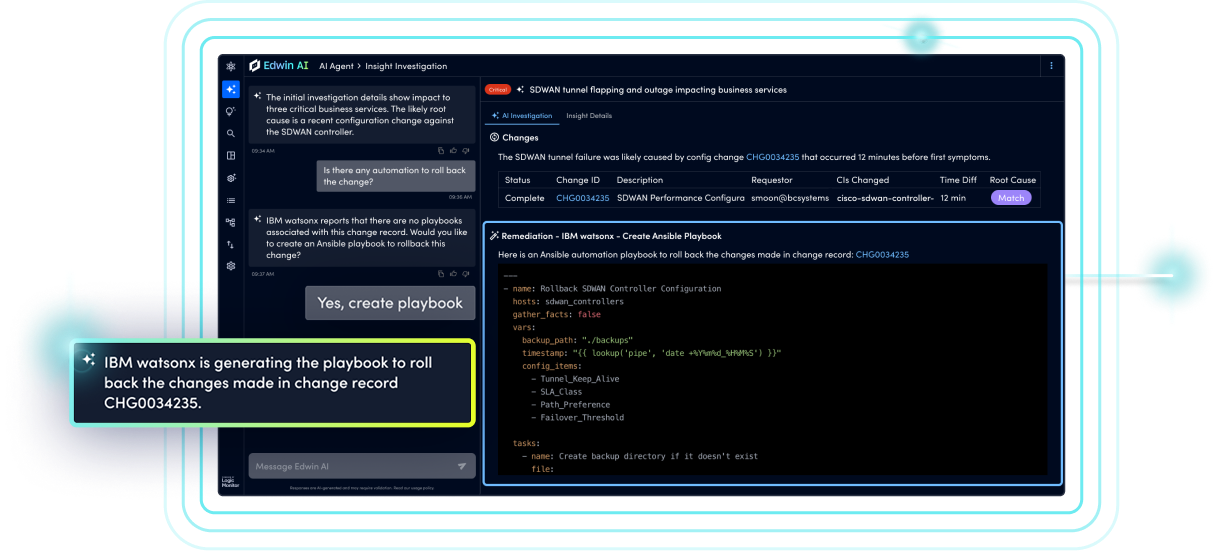Thumbs up the IBM watsonx playbook response
The height and width of the screenshot is (551, 1216).
pos(454,273)
